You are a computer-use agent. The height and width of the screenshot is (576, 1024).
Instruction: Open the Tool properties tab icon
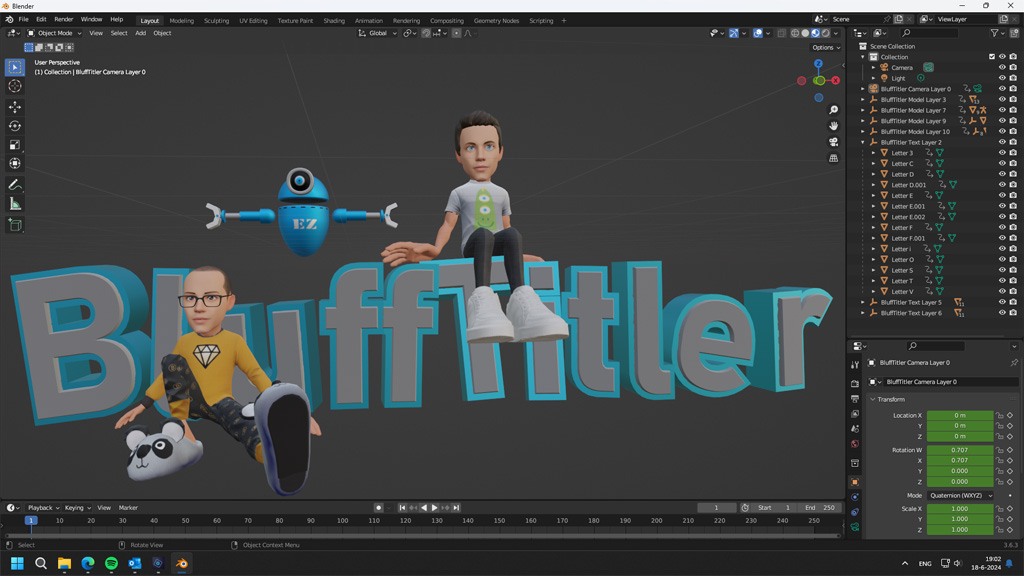855,365
